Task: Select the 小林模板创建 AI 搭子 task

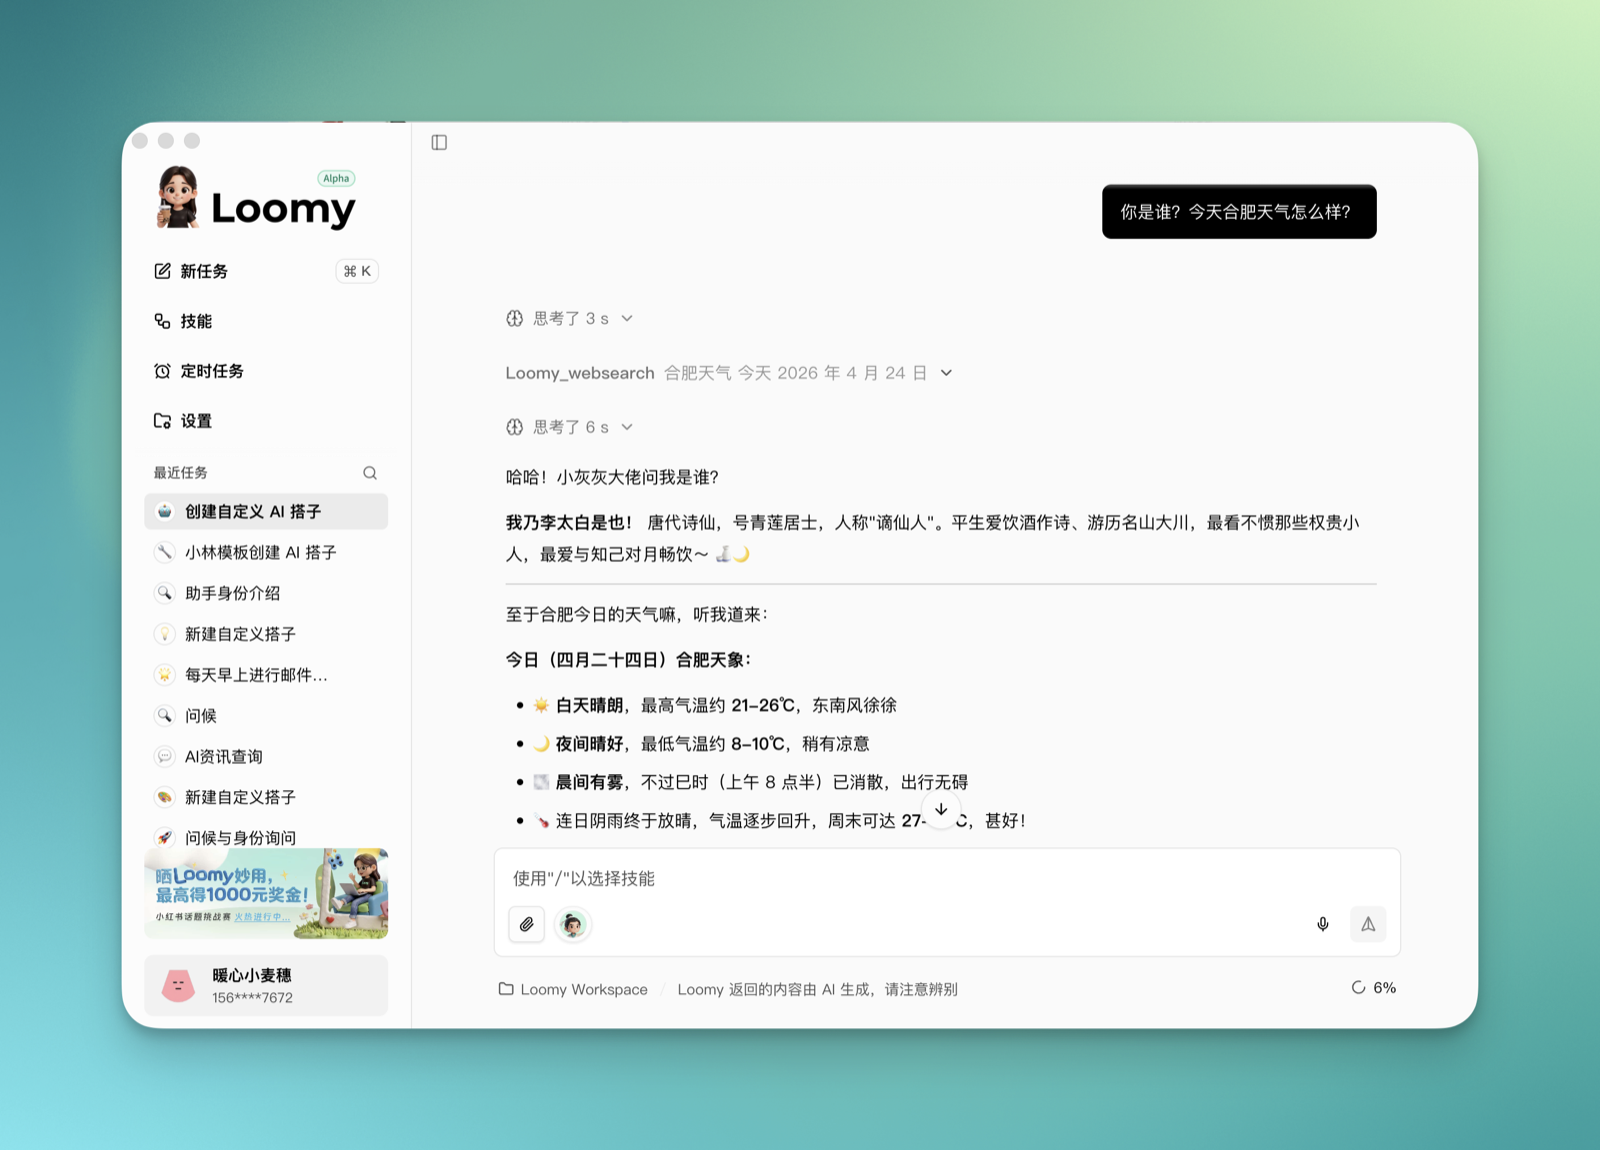Action: pos(266,552)
